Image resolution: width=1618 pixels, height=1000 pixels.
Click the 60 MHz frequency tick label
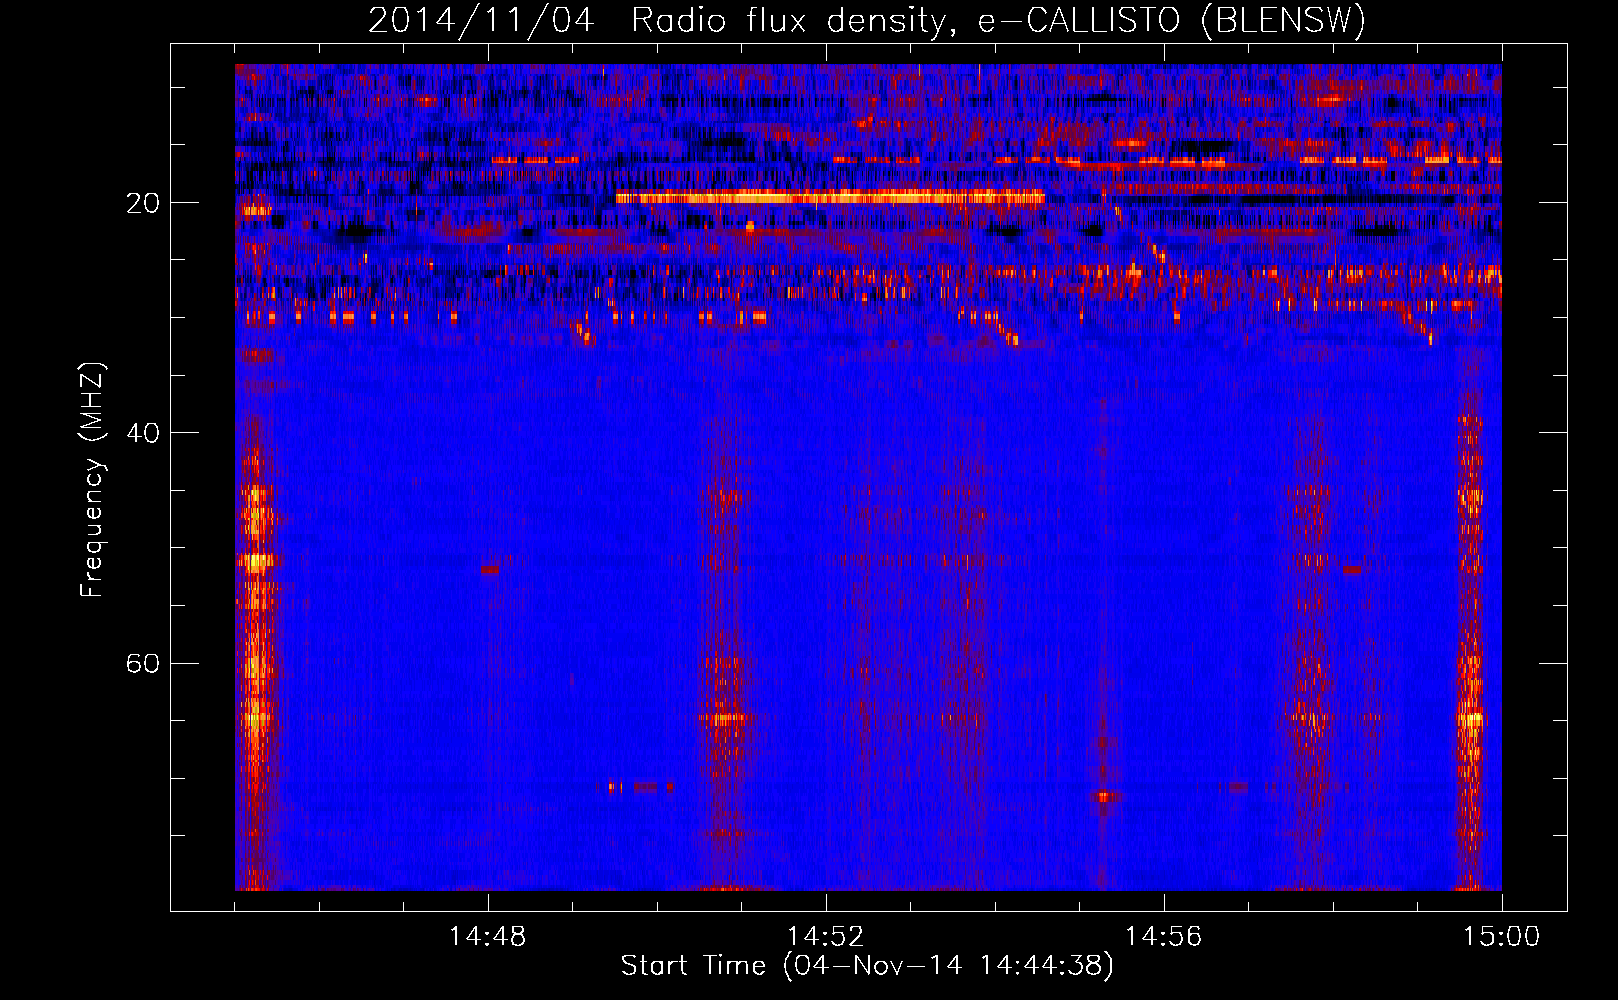click(x=143, y=663)
